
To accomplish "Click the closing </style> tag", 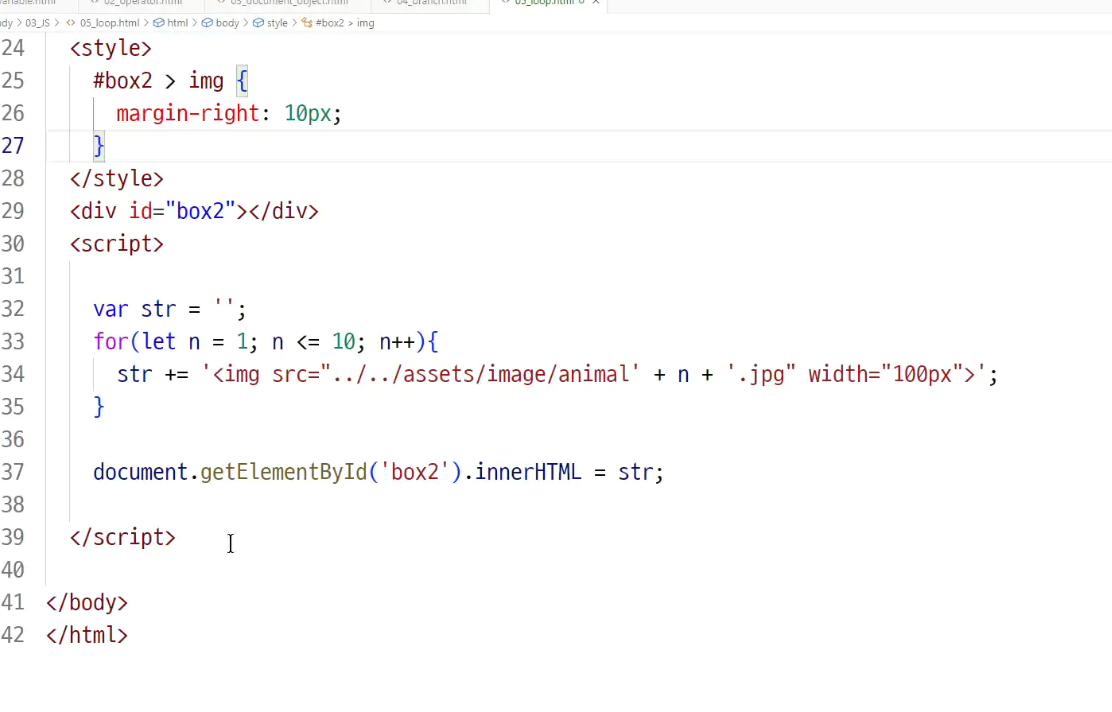I will pos(117,179).
